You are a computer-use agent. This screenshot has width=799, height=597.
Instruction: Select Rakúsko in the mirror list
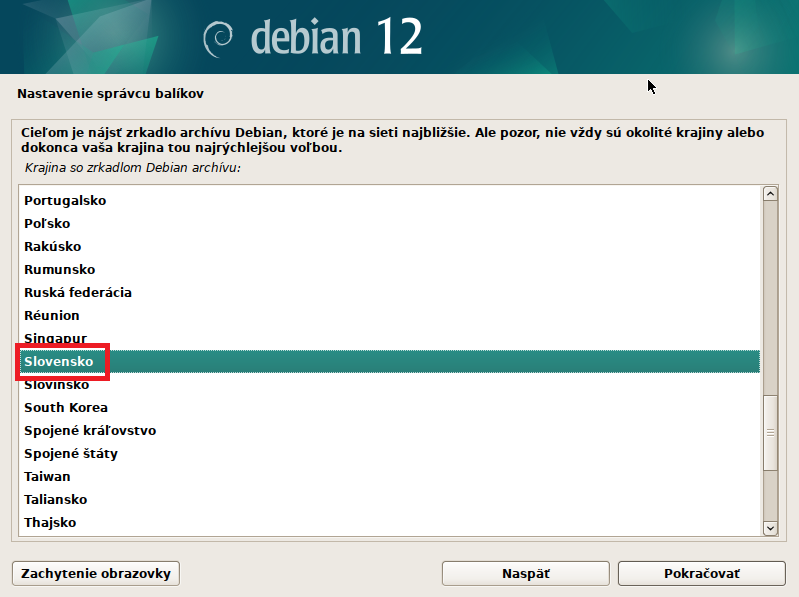[53, 246]
